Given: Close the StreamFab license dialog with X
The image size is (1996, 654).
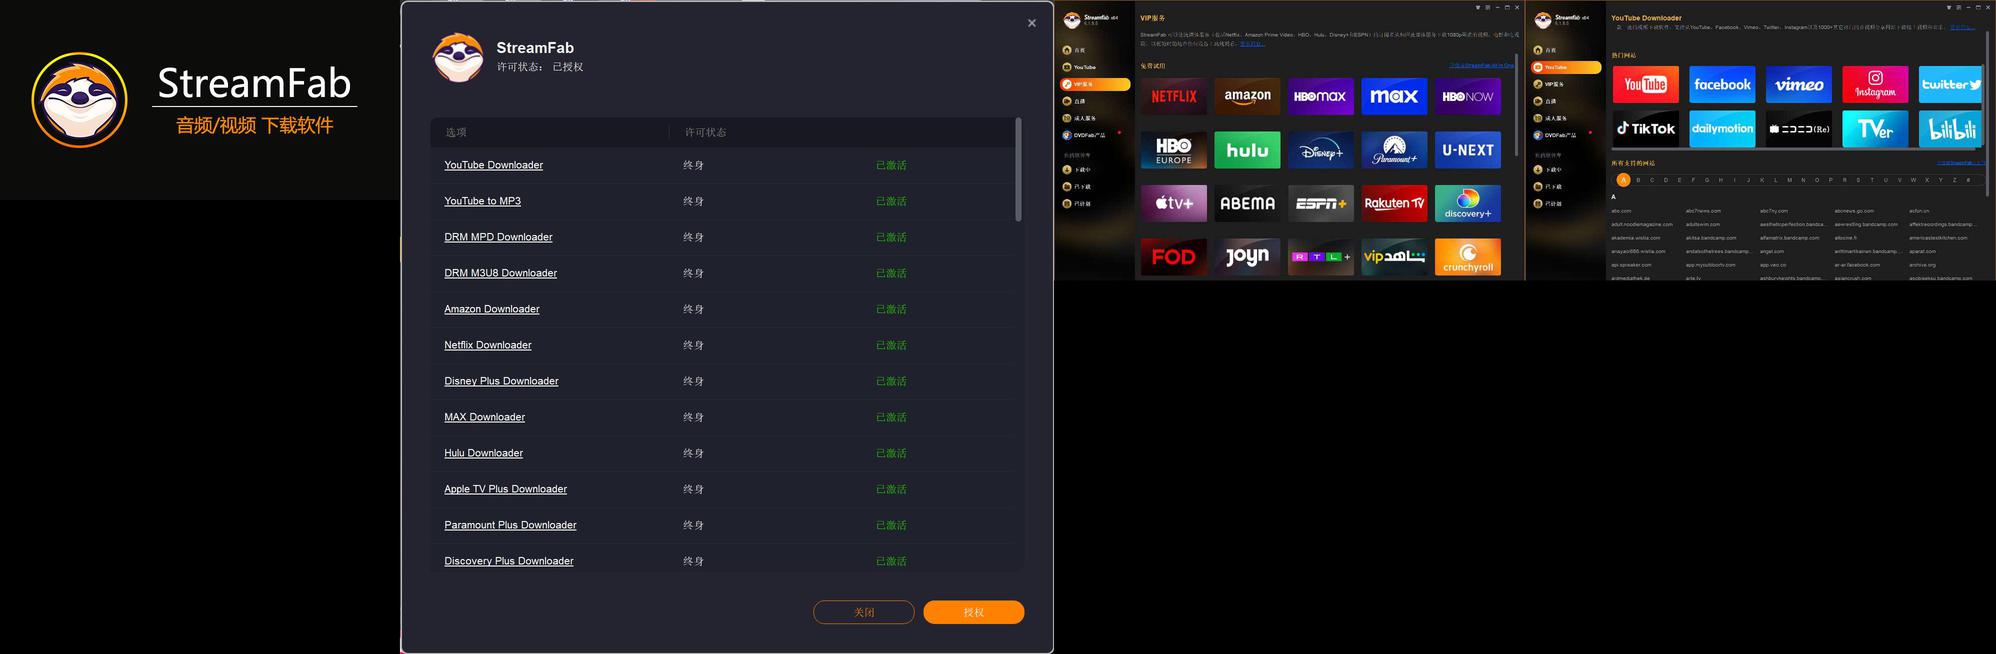Looking at the screenshot, I should pyautogui.click(x=1031, y=23).
